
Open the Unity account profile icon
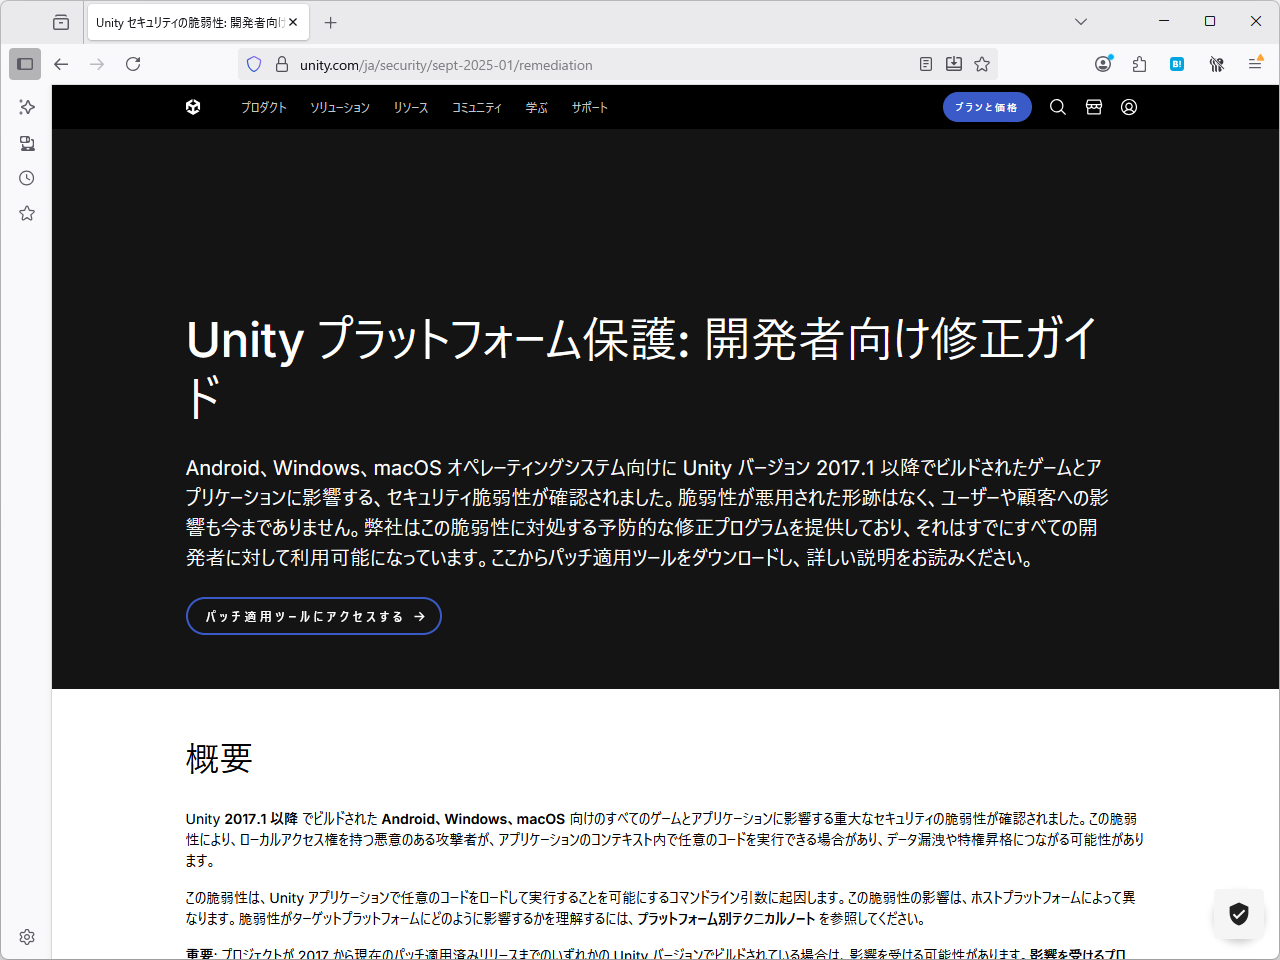pyautogui.click(x=1128, y=107)
